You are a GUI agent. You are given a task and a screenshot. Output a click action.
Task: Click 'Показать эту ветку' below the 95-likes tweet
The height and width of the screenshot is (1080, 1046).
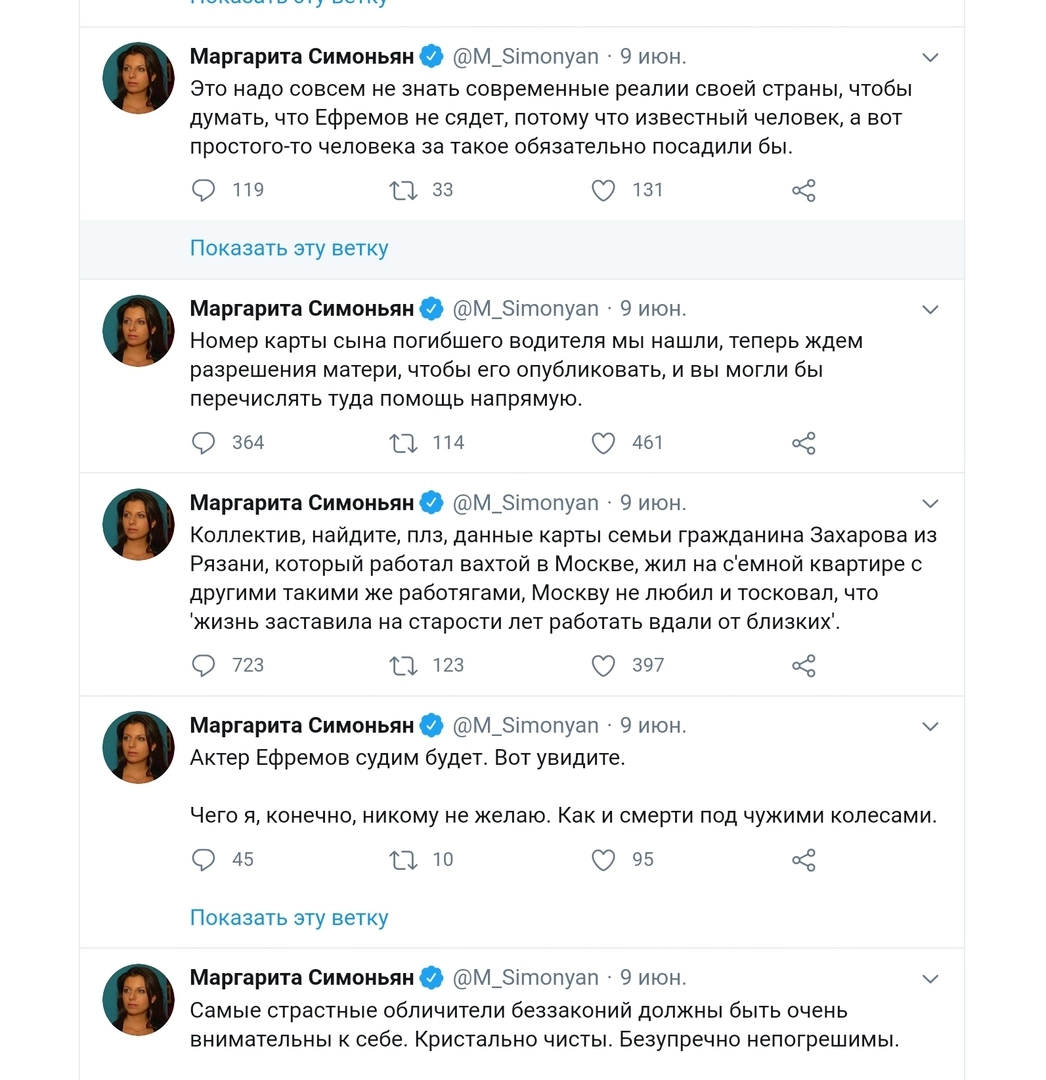[x=289, y=918]
